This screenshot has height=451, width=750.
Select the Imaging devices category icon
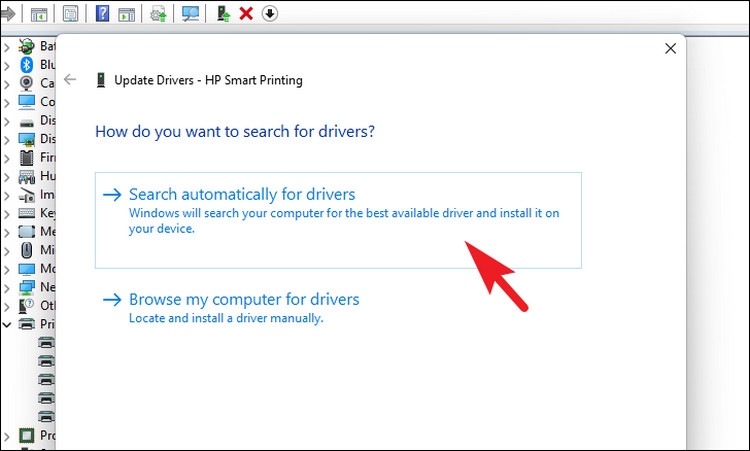pos(27,195)
